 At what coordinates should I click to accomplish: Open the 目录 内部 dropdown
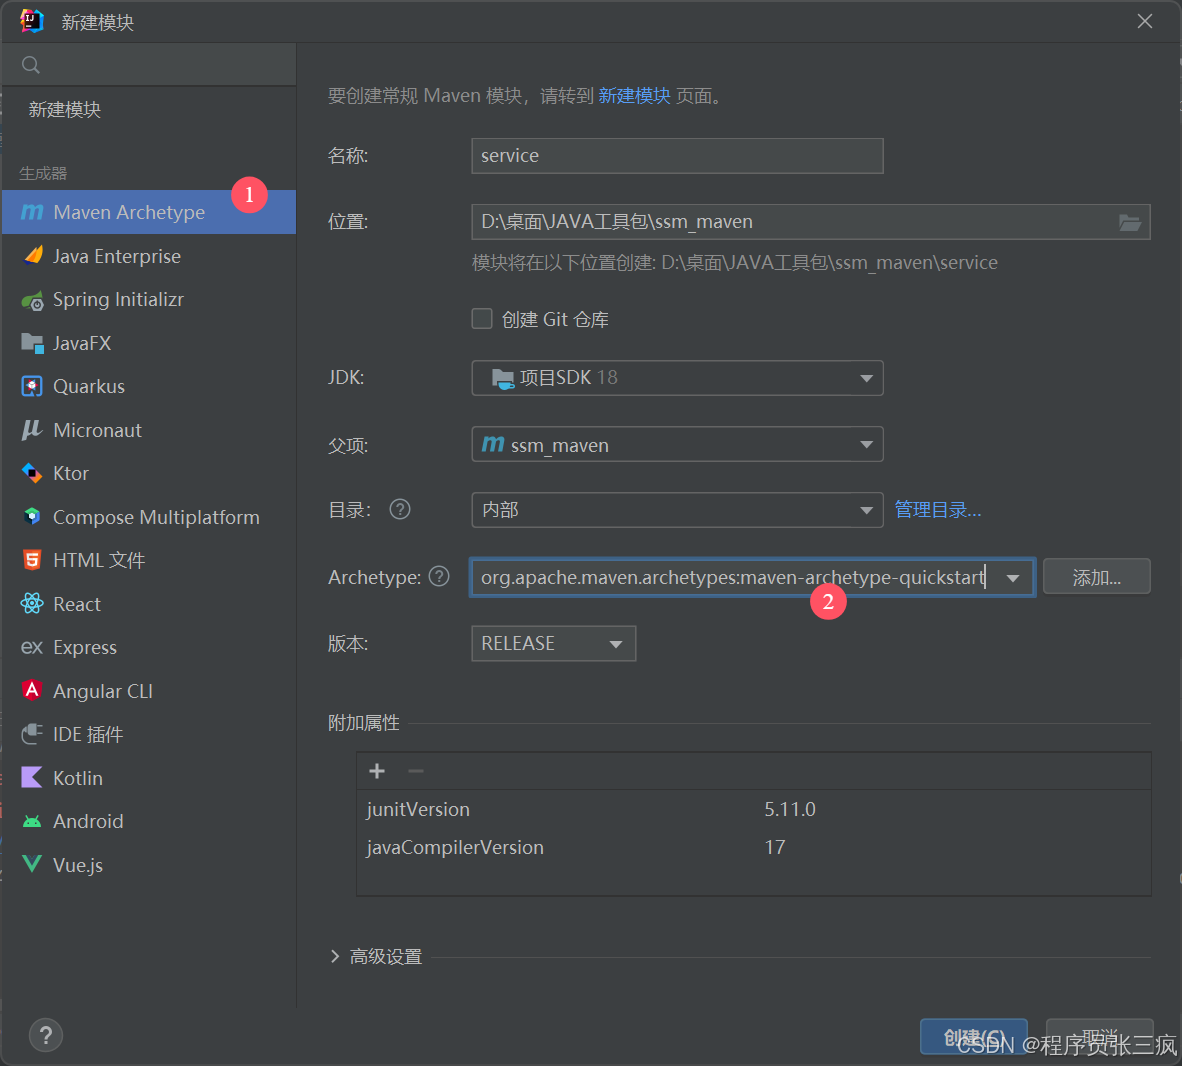(677, 510)
